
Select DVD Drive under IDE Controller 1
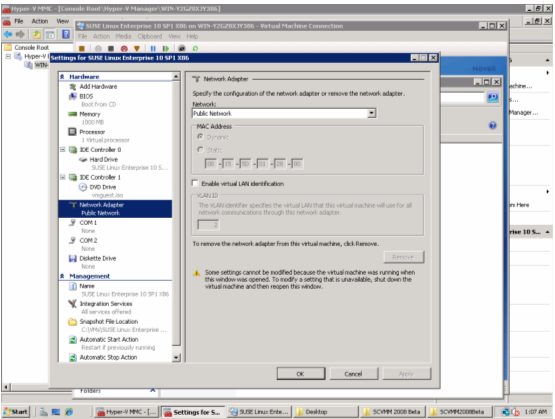(x=97, y=187)
